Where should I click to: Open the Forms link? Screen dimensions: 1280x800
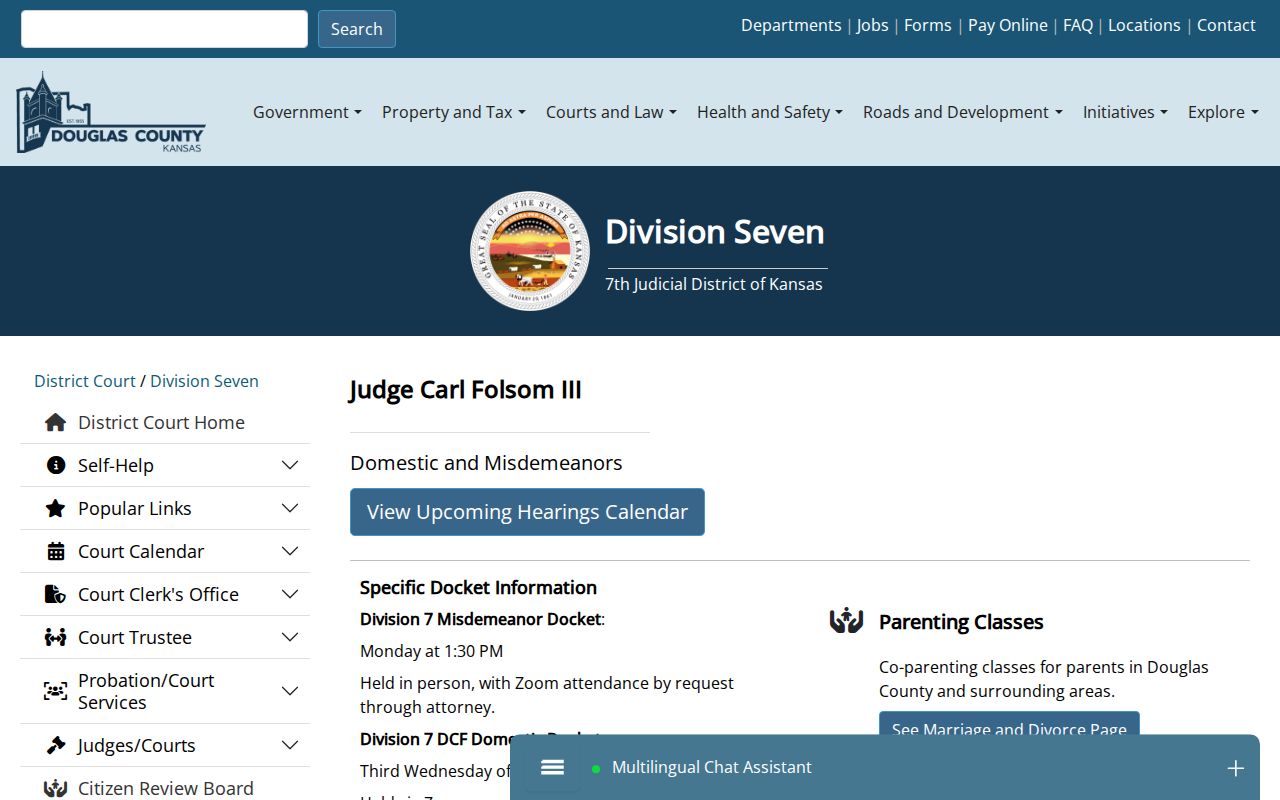click(x=928, y=25)
